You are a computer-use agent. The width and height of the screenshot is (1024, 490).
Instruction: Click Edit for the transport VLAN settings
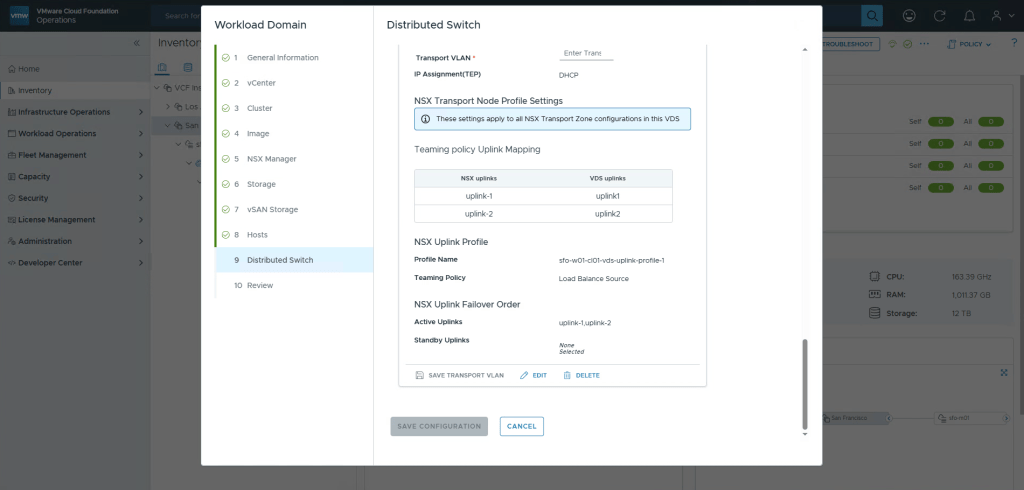tap(533, 375)
